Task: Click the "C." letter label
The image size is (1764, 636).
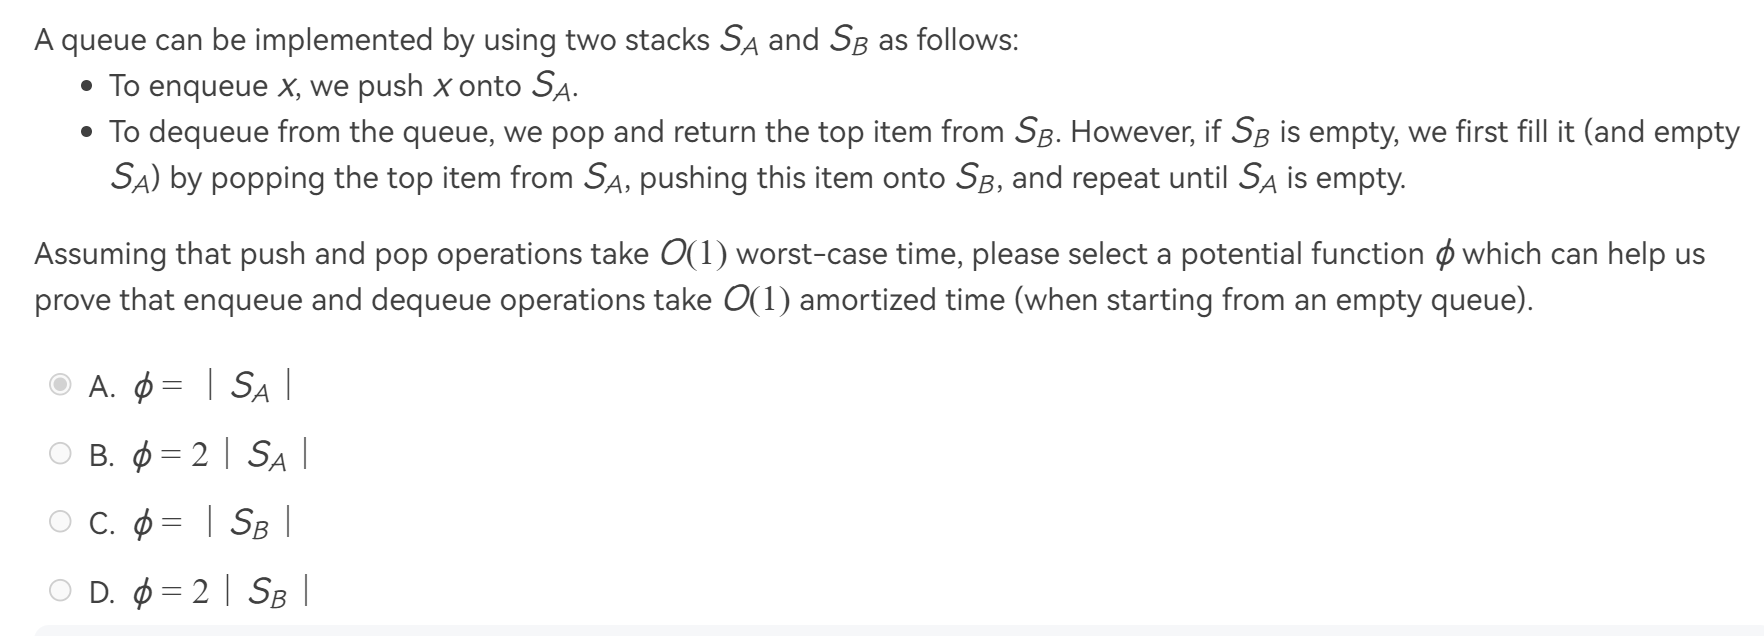Action: point(102,523)
